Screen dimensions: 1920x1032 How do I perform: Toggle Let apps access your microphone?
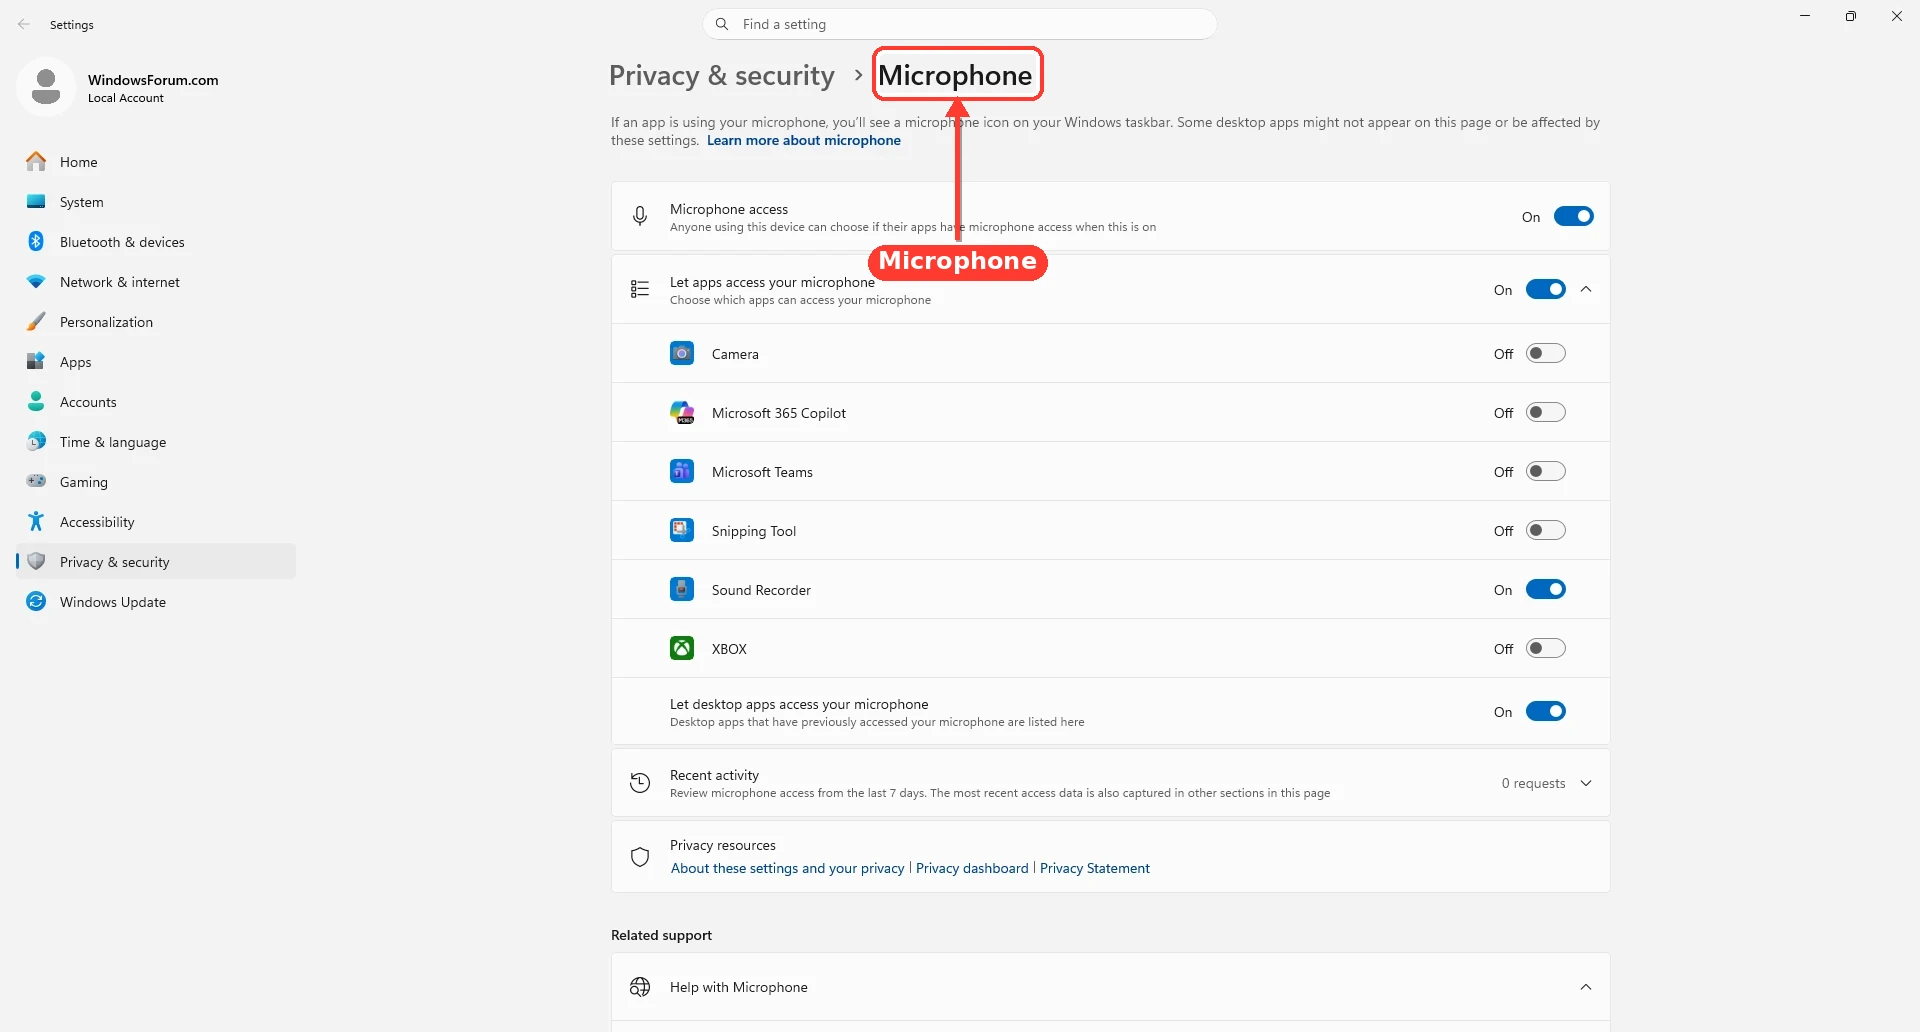click(x=1545, y=289)
